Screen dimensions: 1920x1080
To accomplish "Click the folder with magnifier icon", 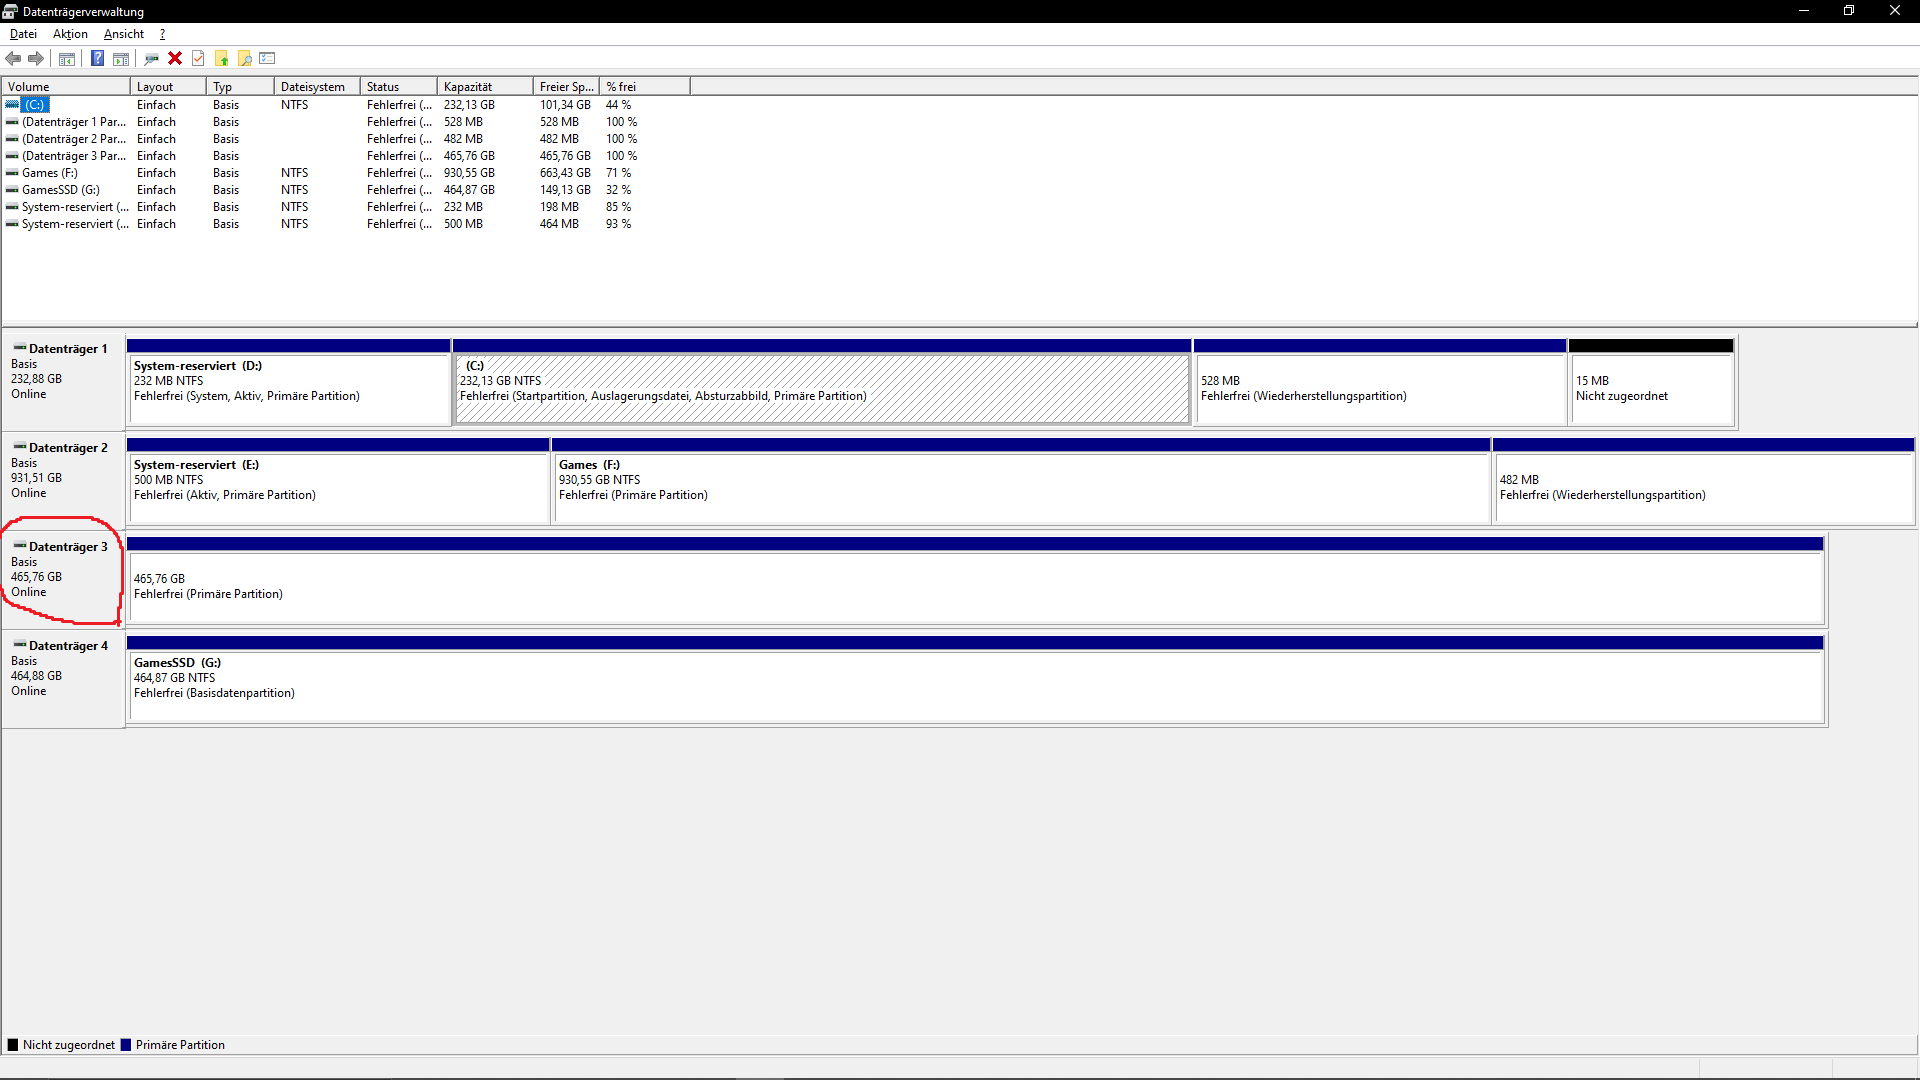I will [245, 58].
